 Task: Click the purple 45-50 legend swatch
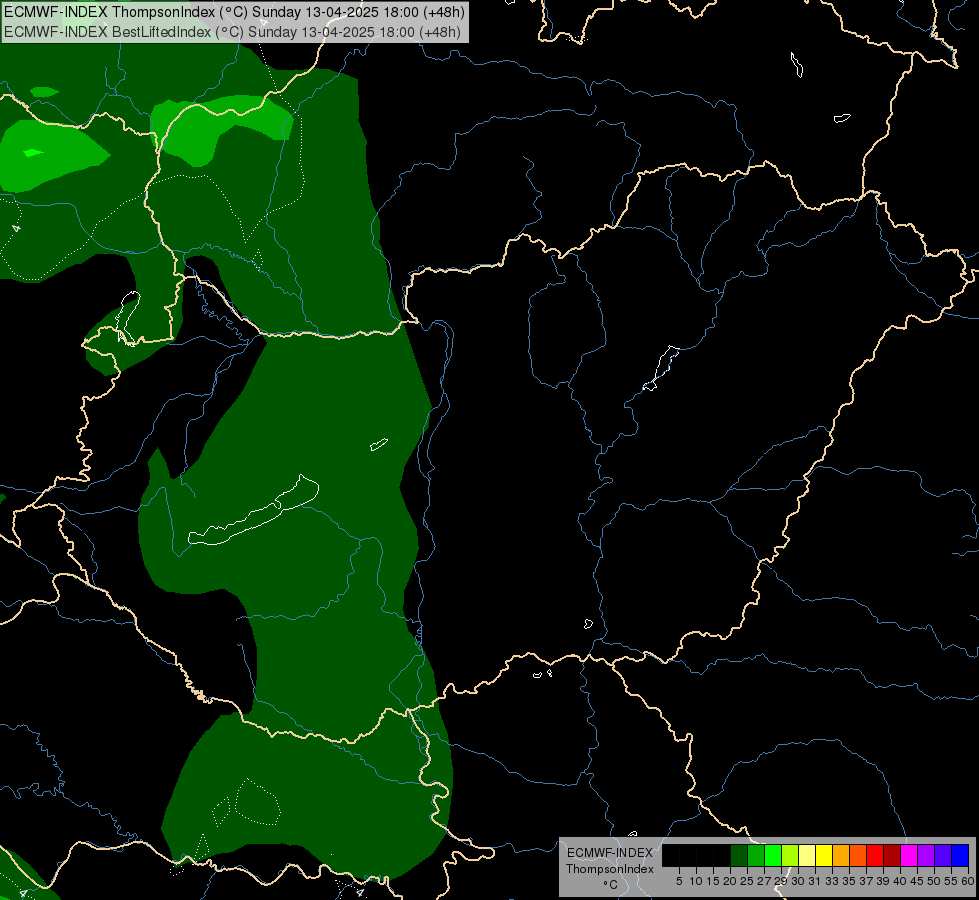[x=926, y=855]
